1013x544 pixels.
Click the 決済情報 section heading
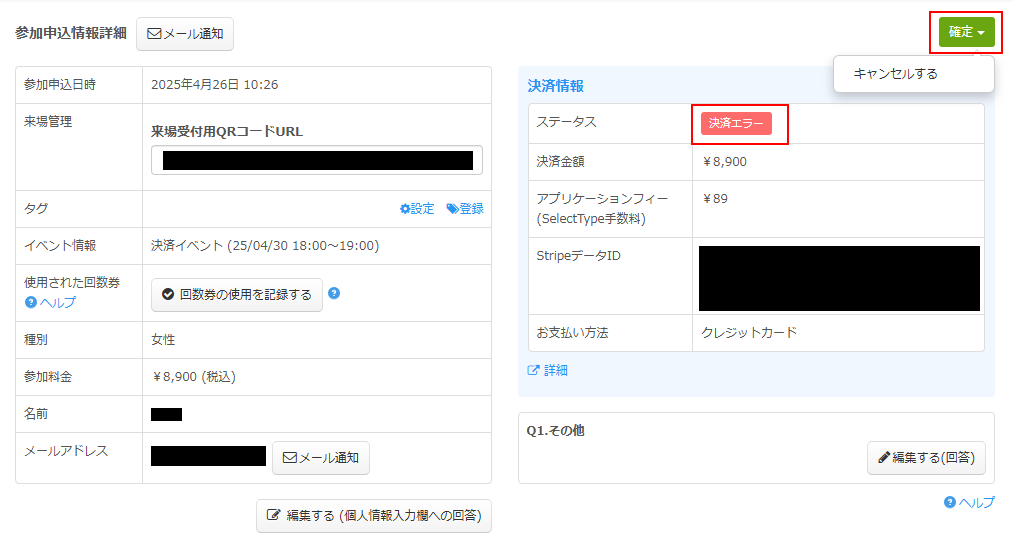pyautogui.click(x=556, y=86)
